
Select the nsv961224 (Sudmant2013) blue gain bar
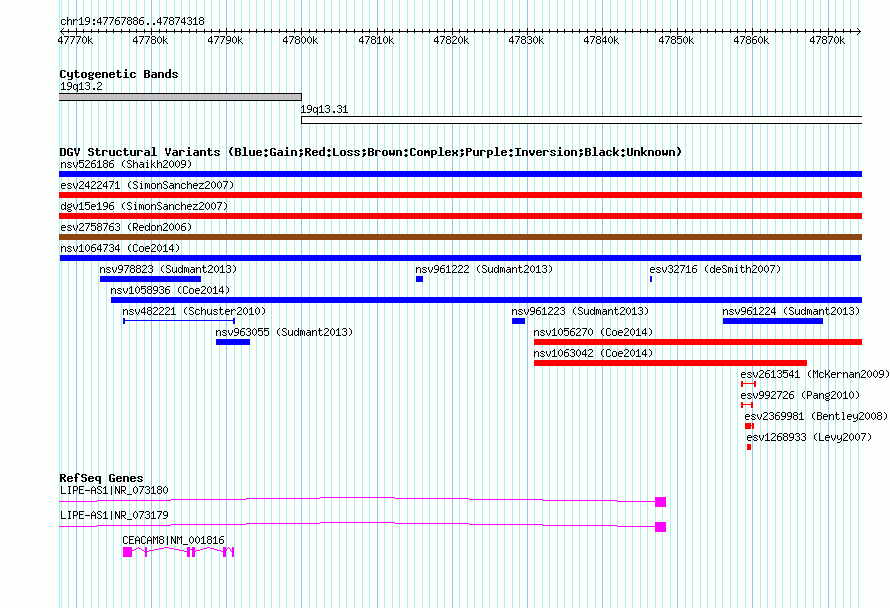[x=773, y=321]
